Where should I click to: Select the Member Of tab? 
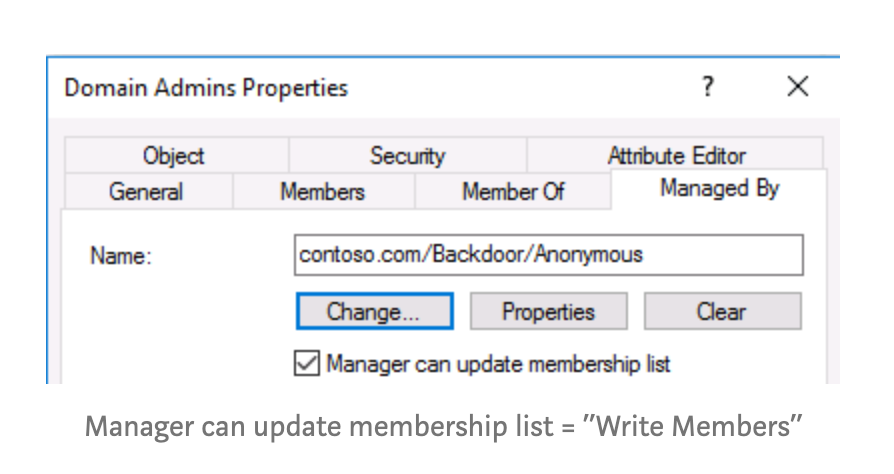click(513, 191)
